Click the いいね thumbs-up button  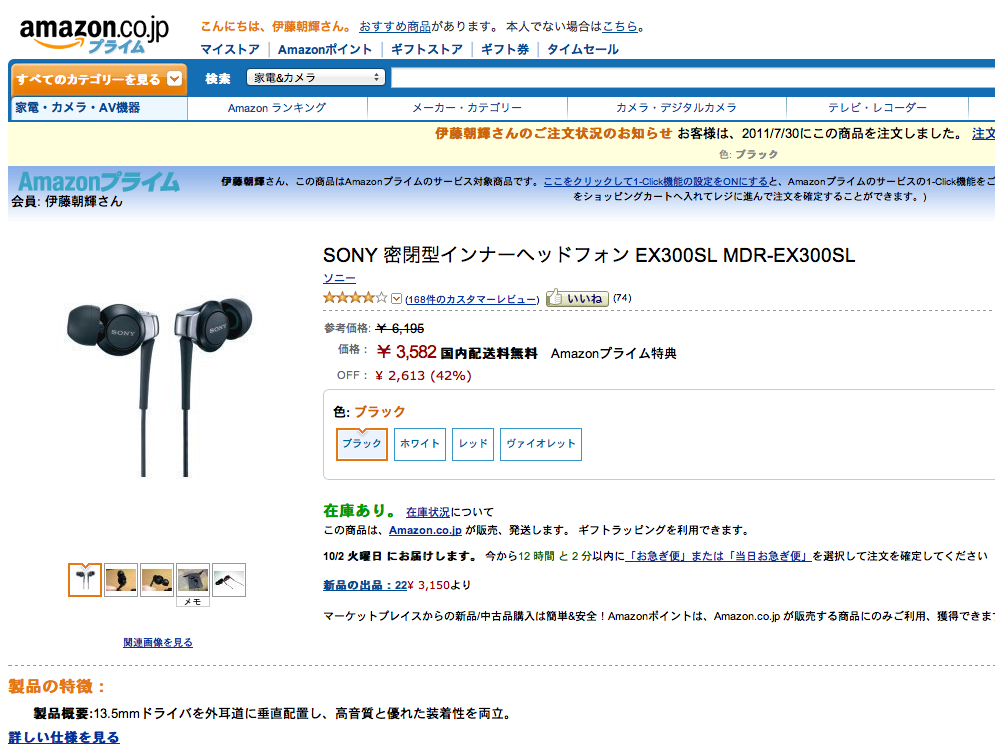coord(577,298)
